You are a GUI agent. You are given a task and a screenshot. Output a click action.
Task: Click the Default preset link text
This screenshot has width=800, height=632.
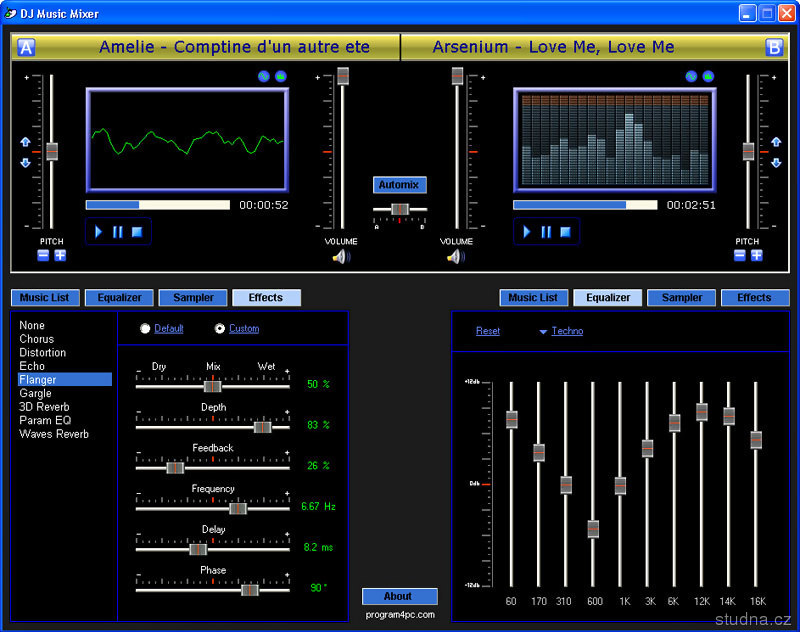[x=169, y=328]
